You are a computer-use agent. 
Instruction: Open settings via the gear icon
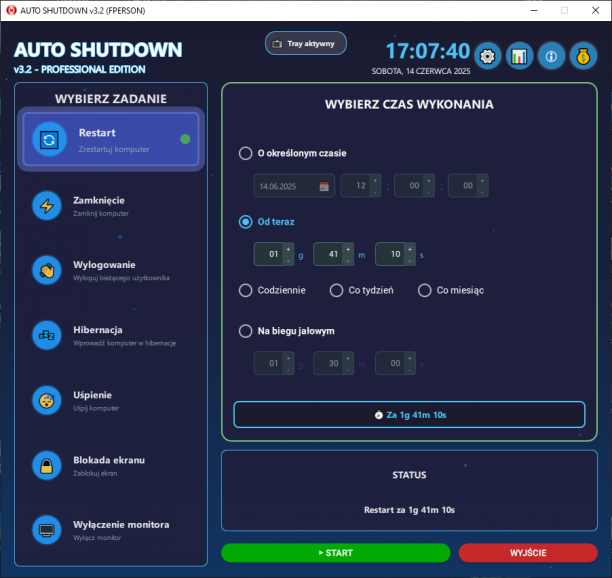click(x=487, y=57)
